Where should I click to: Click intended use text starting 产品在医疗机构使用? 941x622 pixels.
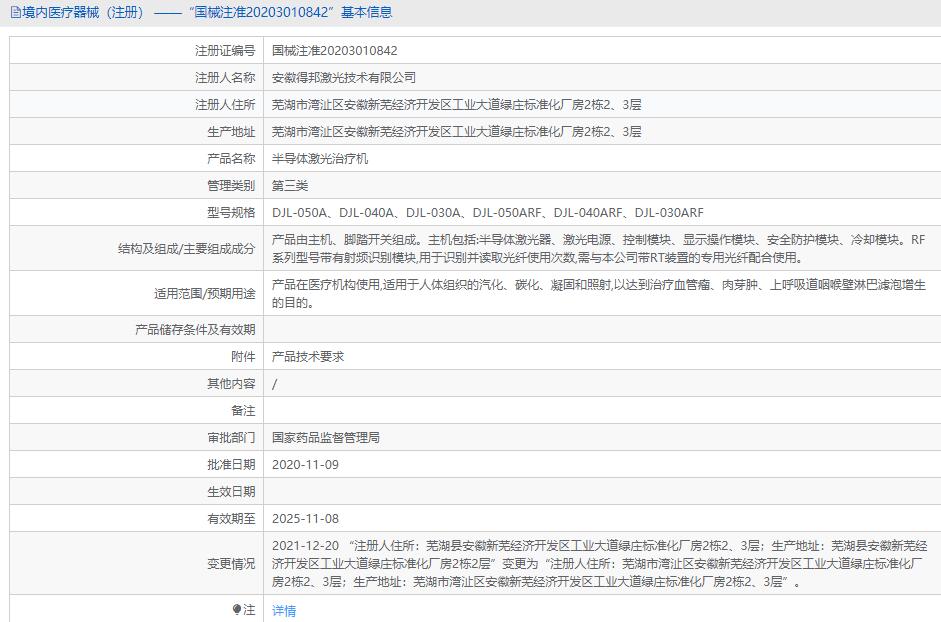(x=599, y=294)
